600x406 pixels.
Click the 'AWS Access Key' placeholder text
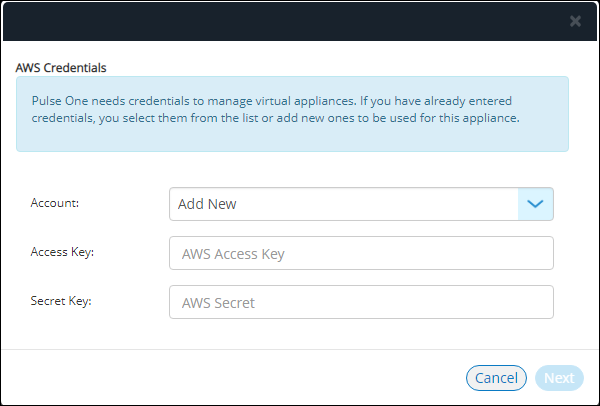coord(233,254)
